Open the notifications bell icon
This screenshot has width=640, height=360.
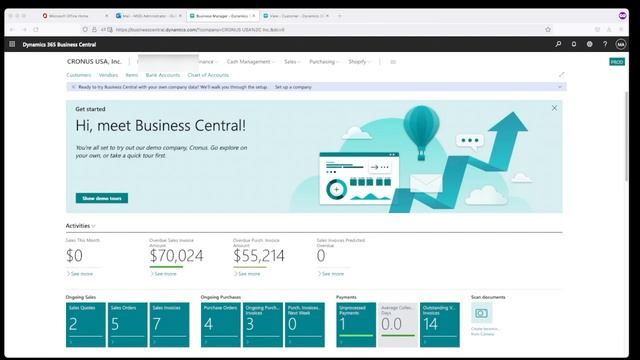click(x=574, y=44)
